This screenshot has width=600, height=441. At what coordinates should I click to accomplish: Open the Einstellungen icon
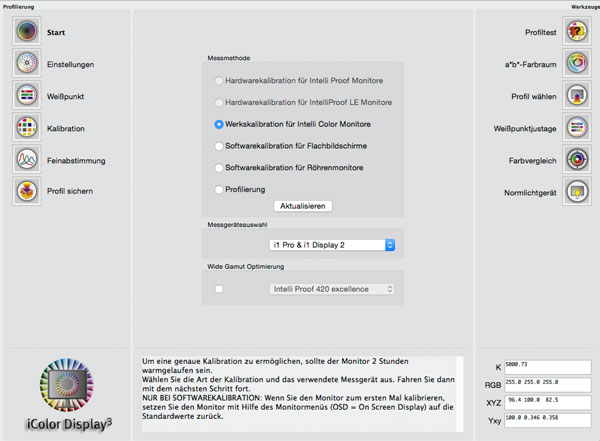coord(27,64)
